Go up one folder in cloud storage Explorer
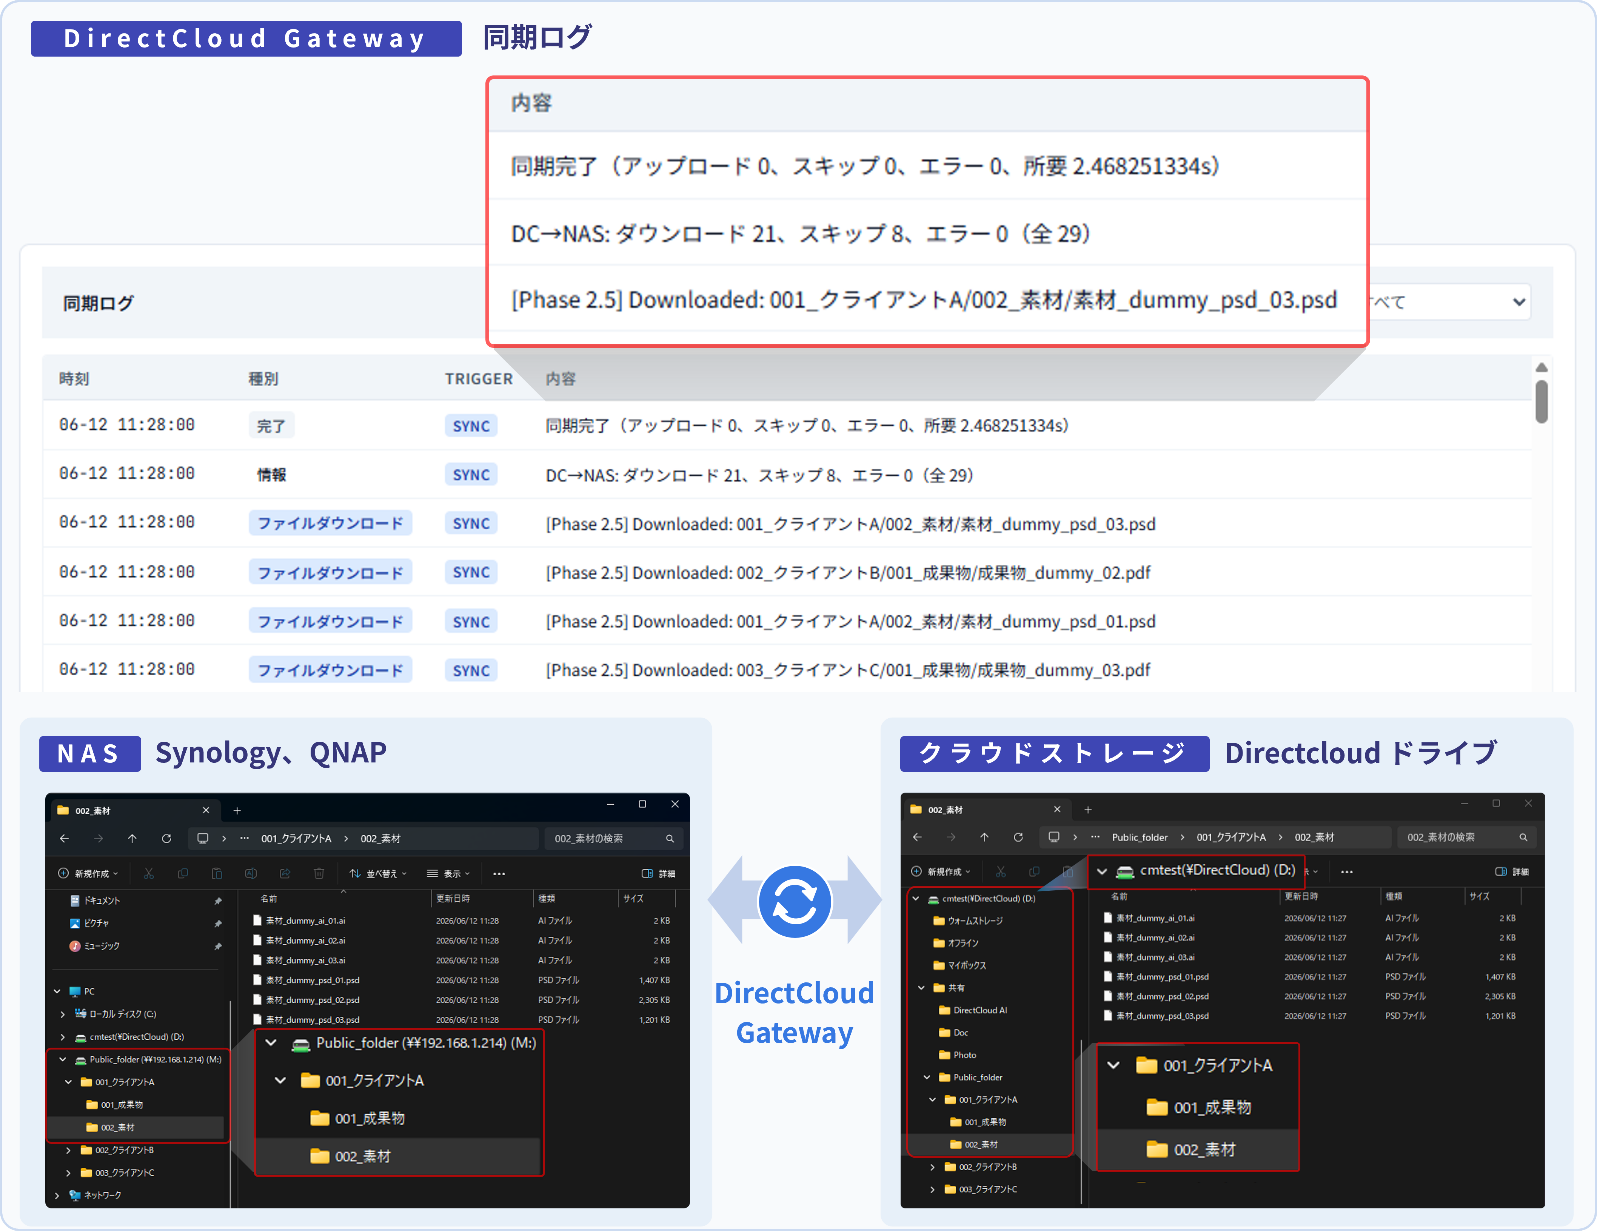The height and width of the screenshot is (1231, 1597). 985,837
